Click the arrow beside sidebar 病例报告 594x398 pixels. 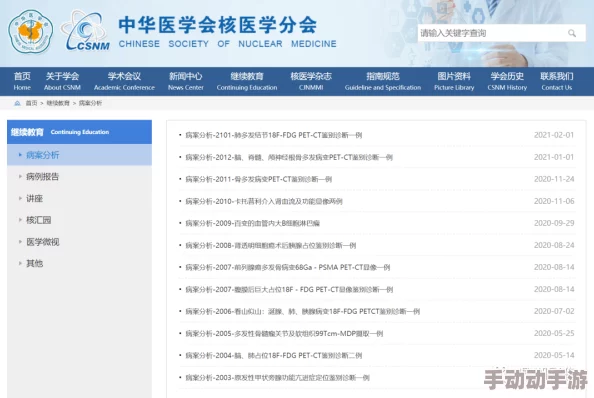(20, 176)
